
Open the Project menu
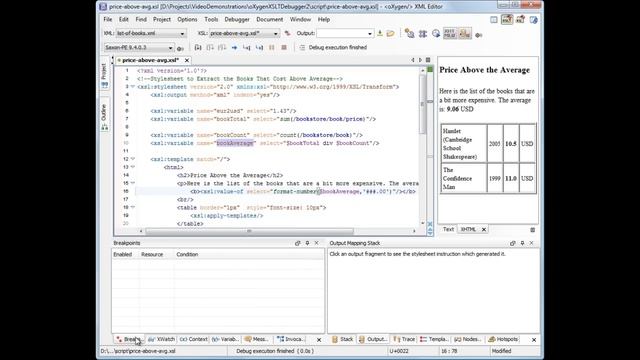(x=162, y=20)
